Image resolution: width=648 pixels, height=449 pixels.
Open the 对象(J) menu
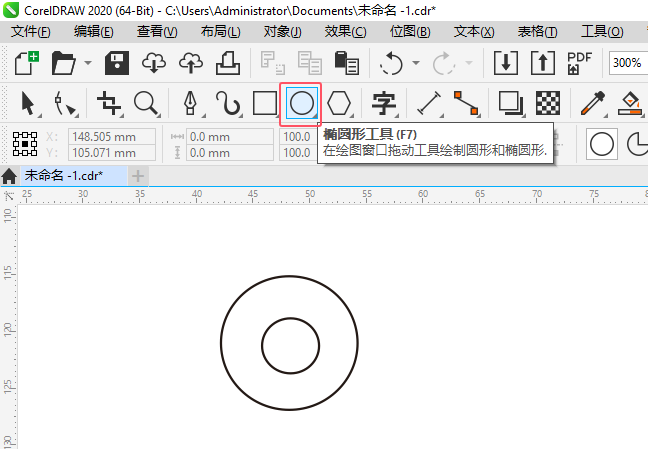pos(283,31)
